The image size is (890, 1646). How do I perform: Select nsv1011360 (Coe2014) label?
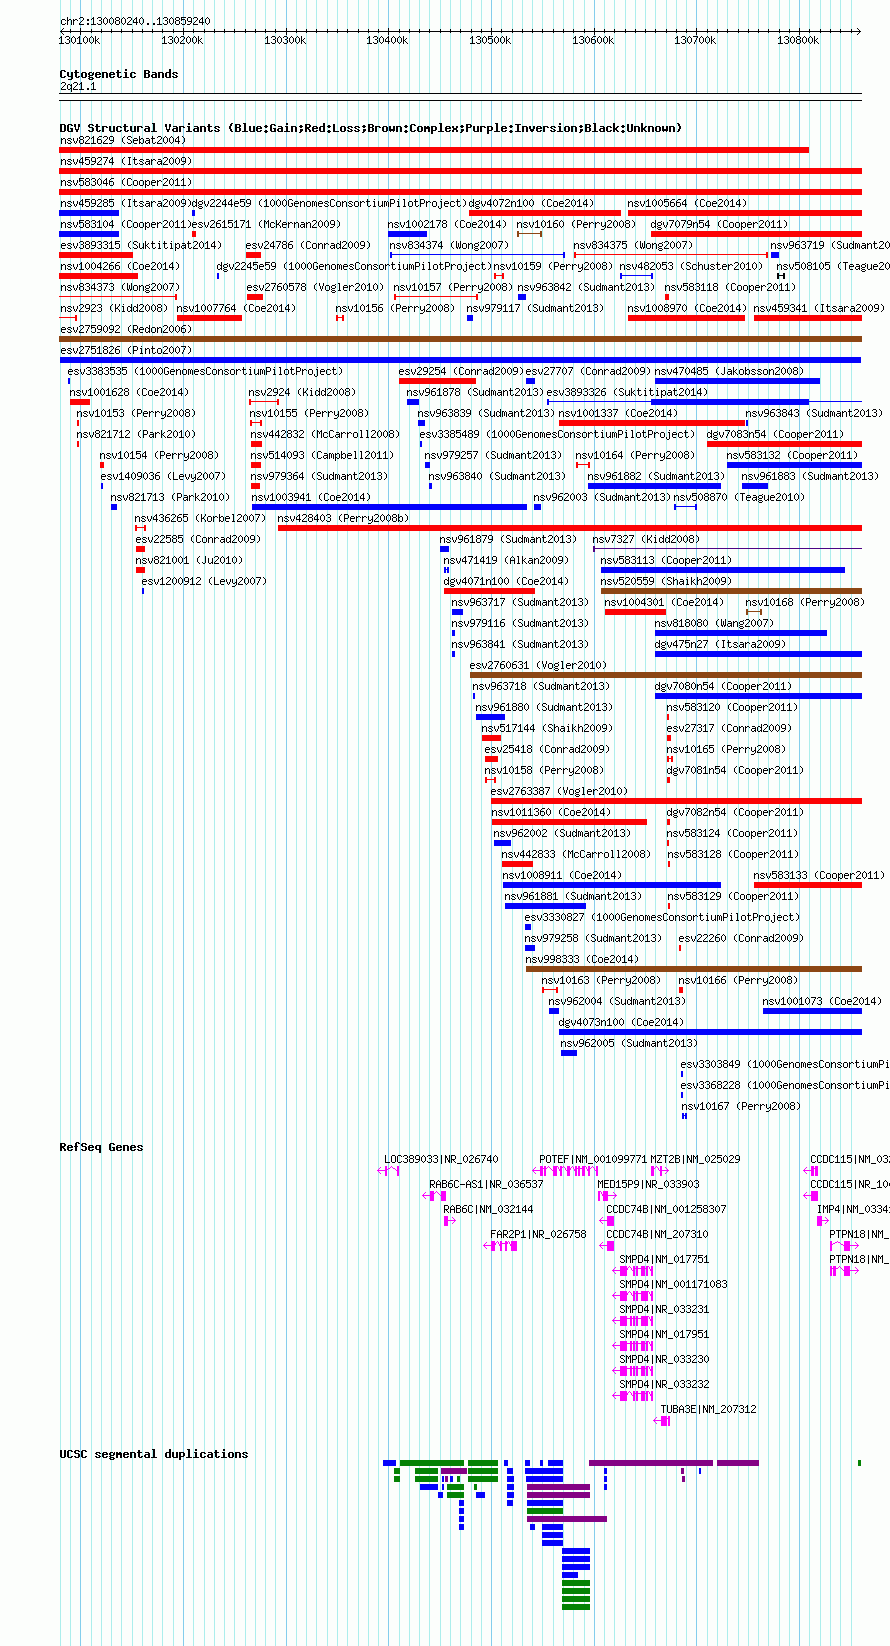pyautogui.click(x=551, y=812)
